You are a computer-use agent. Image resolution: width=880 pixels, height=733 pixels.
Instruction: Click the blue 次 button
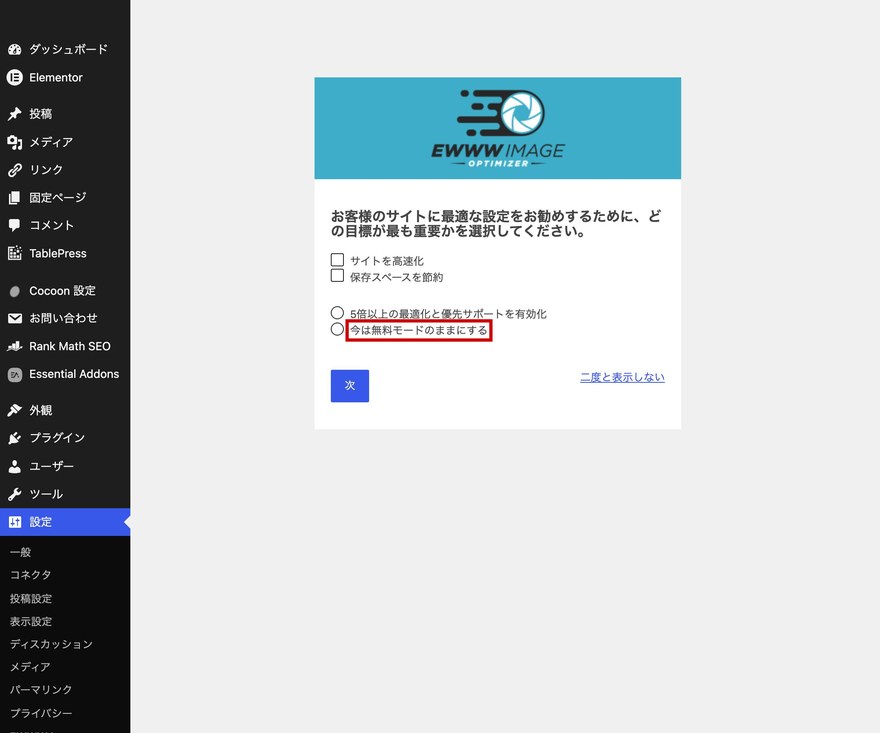[350, 386]
